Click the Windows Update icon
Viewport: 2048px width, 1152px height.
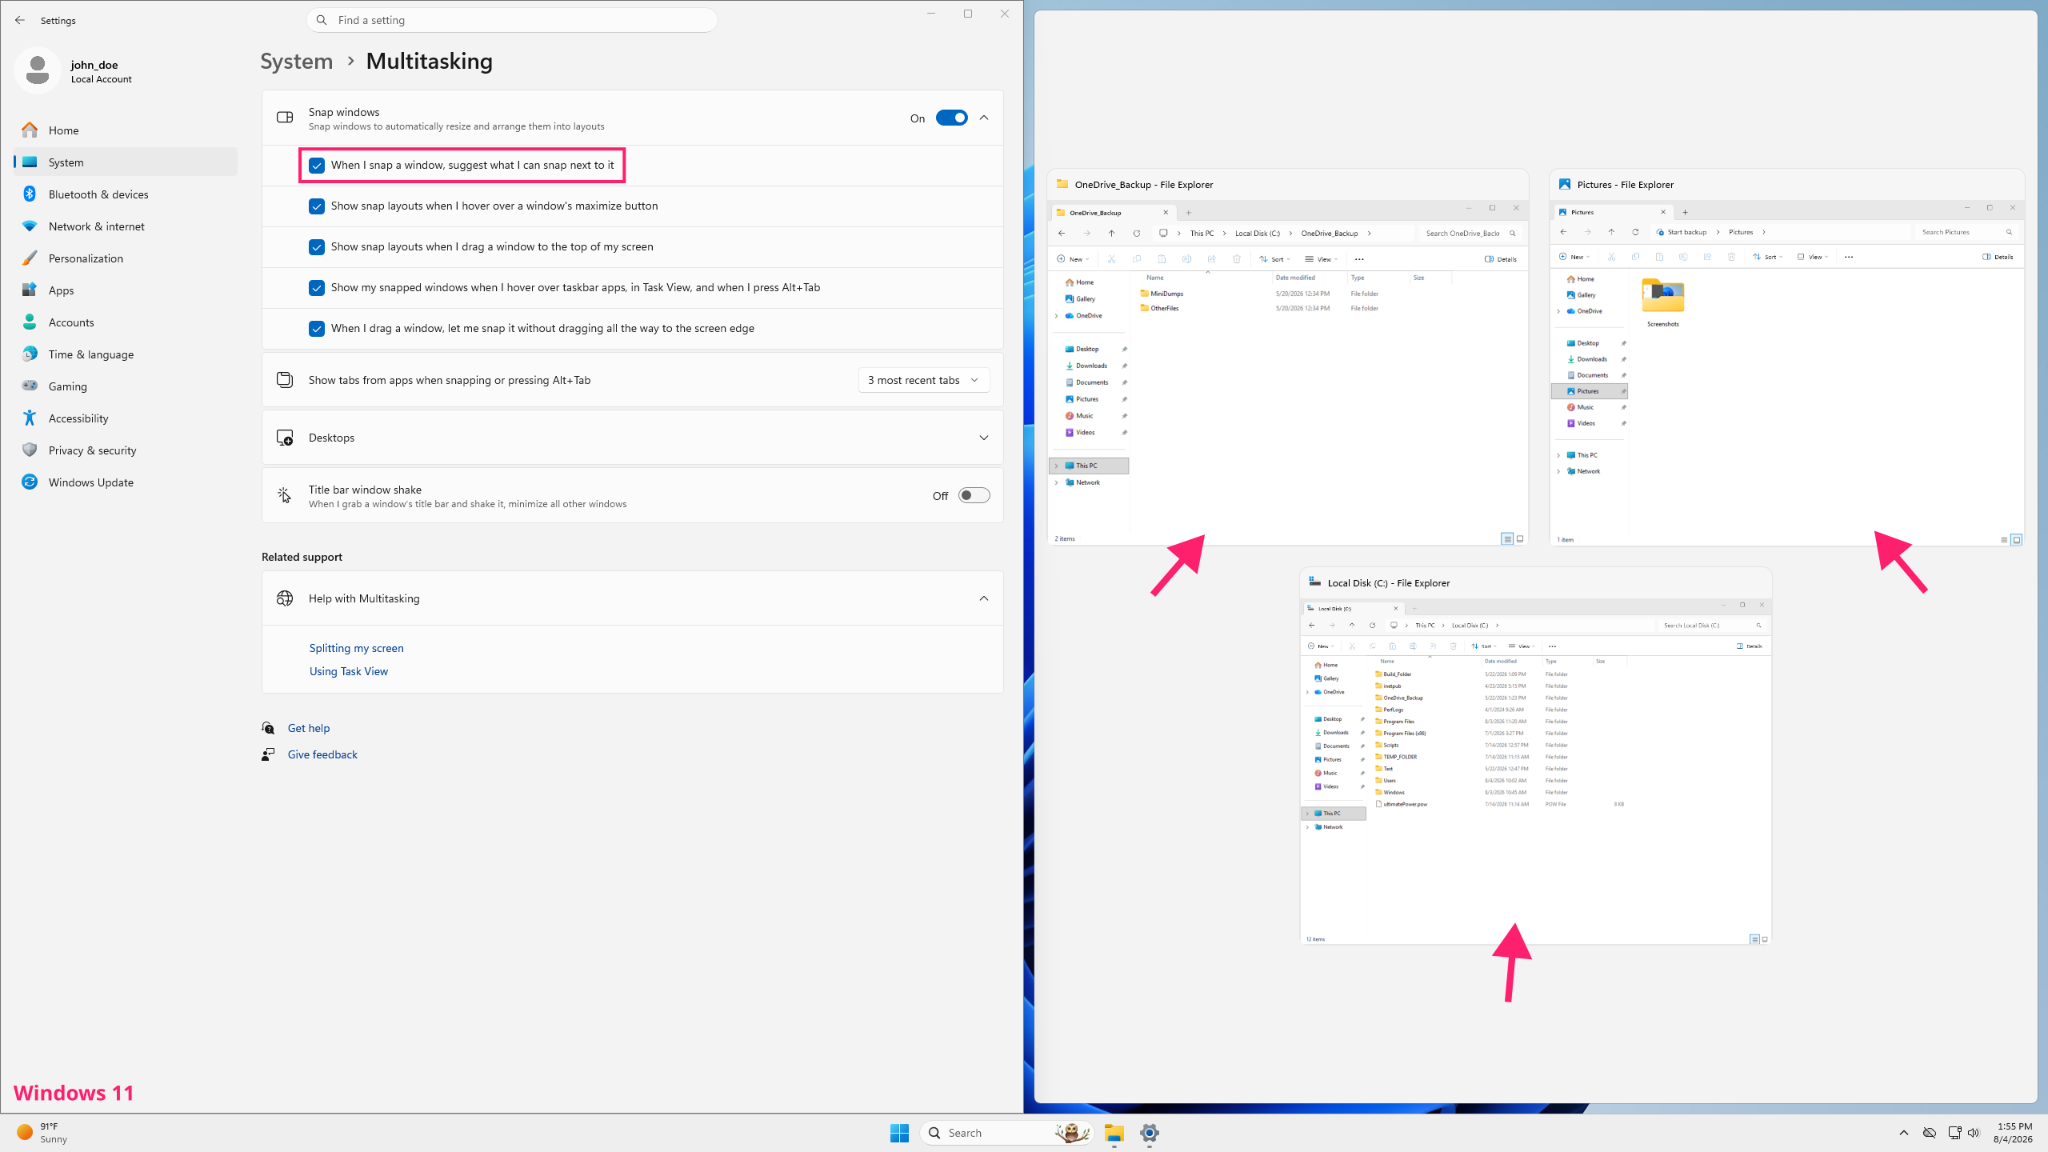[x=30, y=482]
